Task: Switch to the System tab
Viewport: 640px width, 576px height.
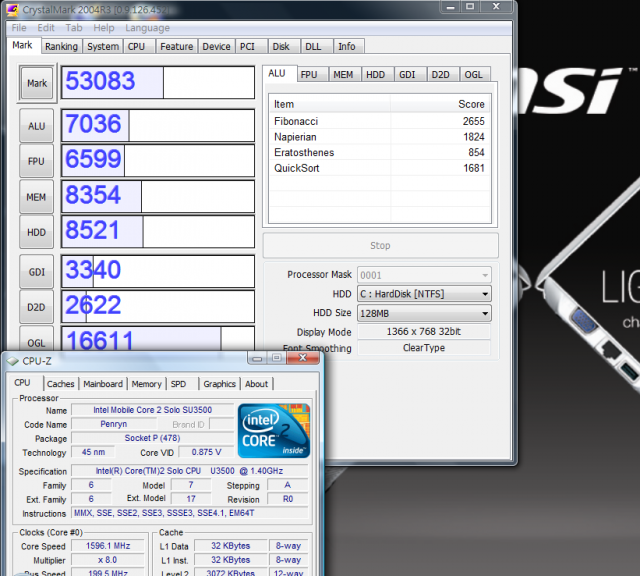Action: point(103,47)
